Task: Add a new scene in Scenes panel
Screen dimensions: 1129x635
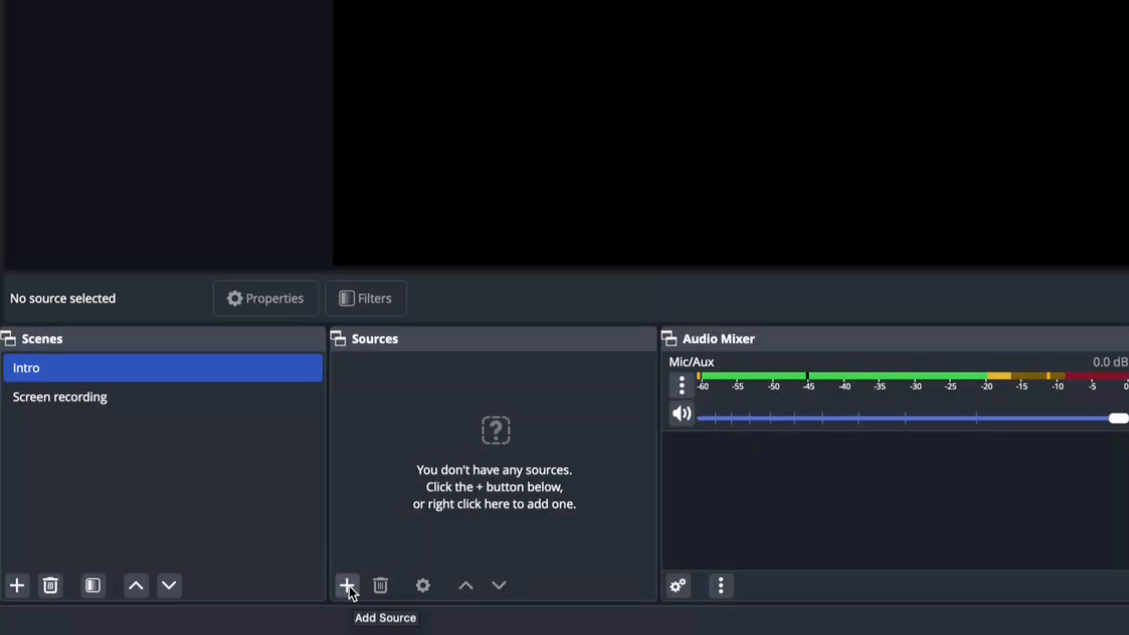Action: (17, 585)
